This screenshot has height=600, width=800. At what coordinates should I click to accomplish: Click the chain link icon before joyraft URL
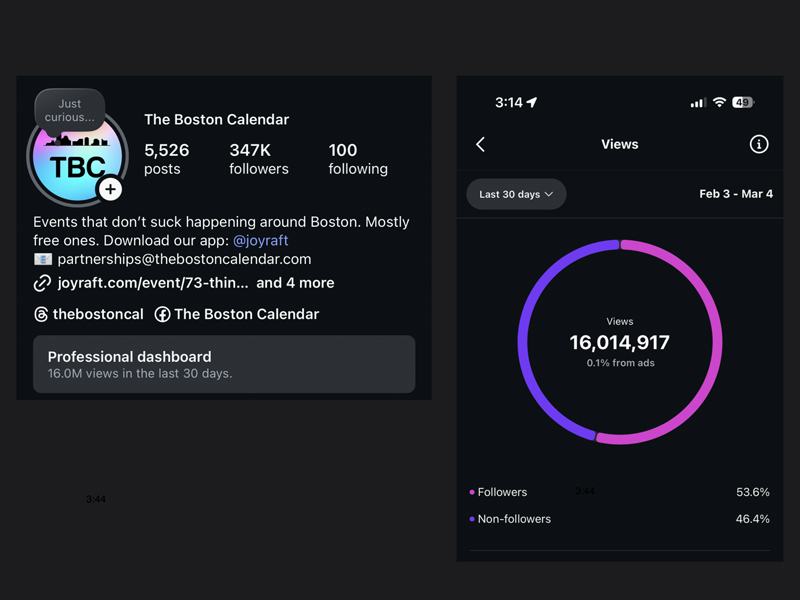pyautogui.click(x=42, y=283)
